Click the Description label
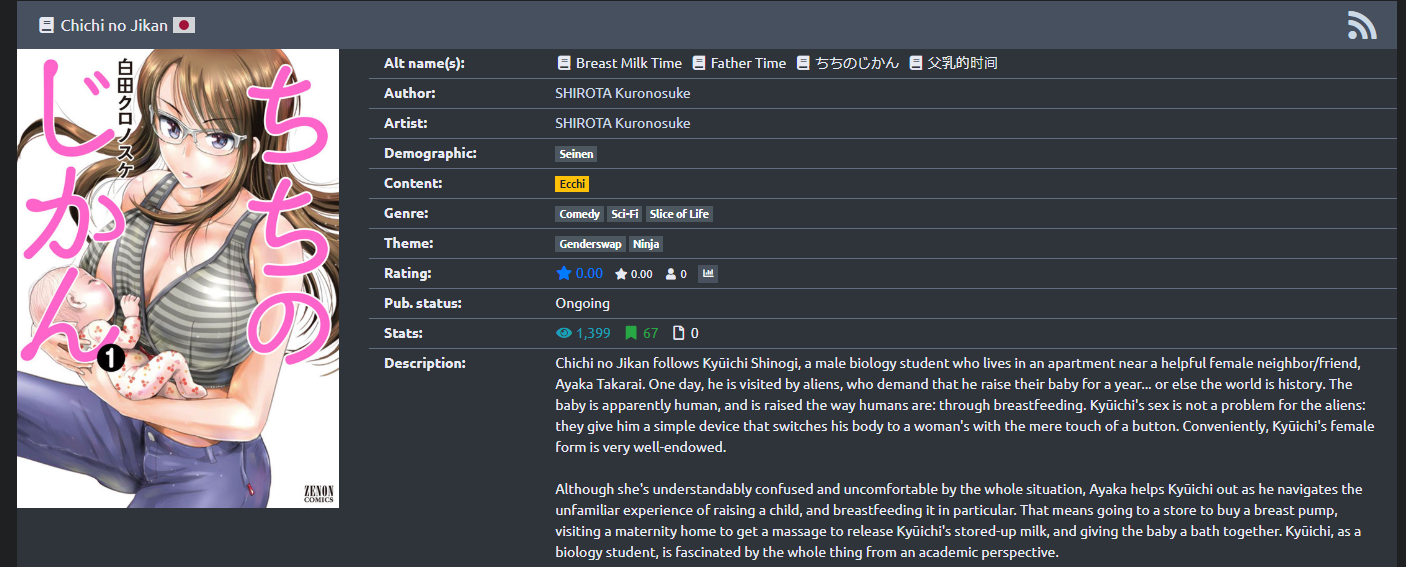 [x=425, y=363]
